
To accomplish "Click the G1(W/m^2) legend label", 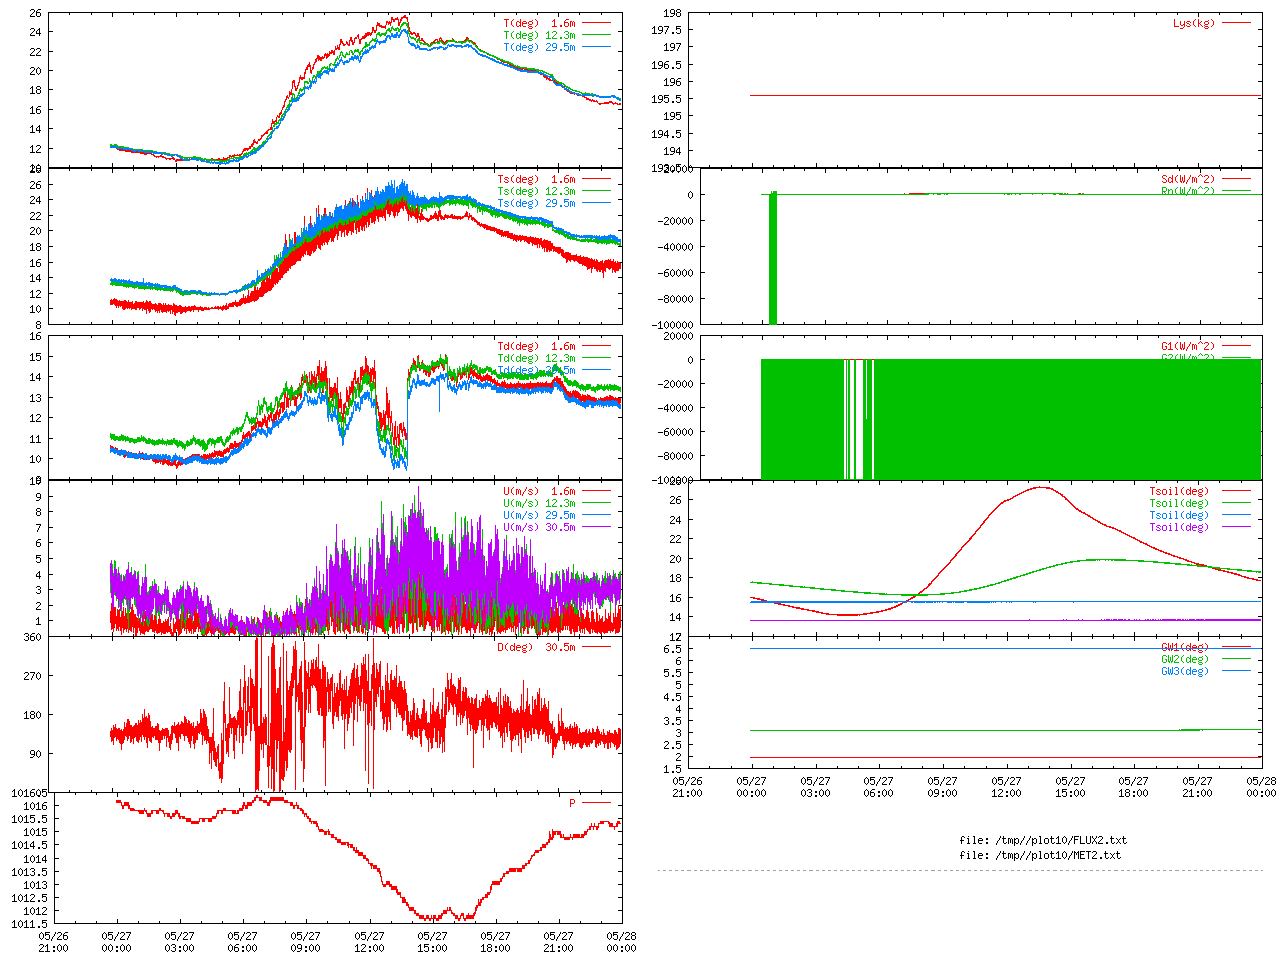I will (1188, 347).
